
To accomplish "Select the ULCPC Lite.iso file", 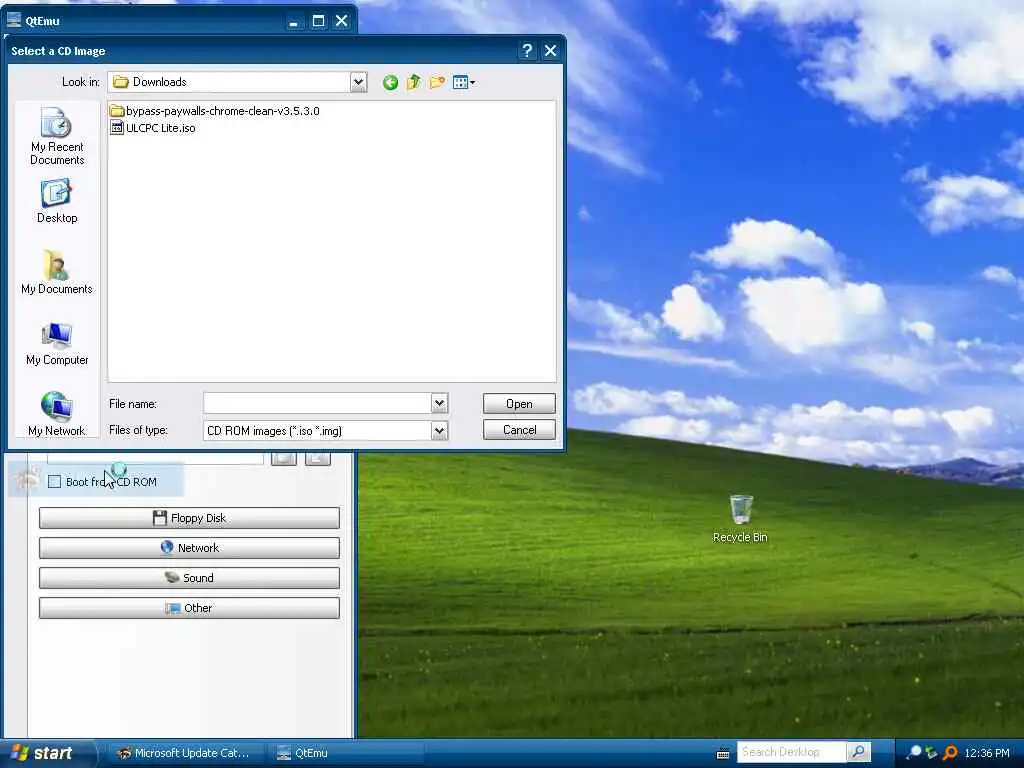I will tap(153, 128).
